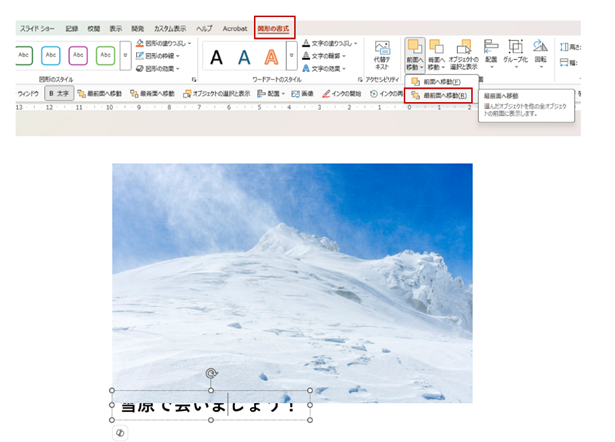Click the rotation handle above the text box

[211, 373]
